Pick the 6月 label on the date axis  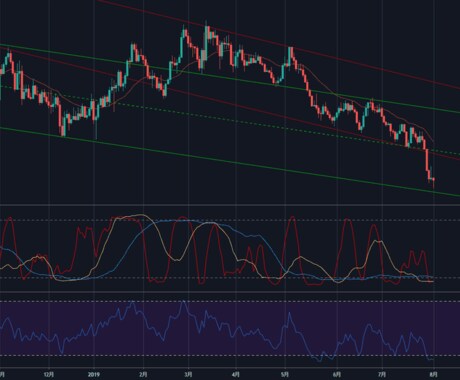[337, 374]
